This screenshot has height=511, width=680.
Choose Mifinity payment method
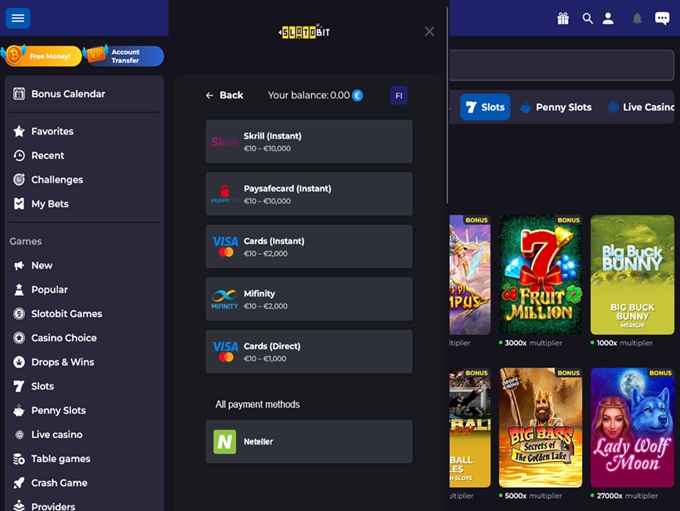point(309,299)
